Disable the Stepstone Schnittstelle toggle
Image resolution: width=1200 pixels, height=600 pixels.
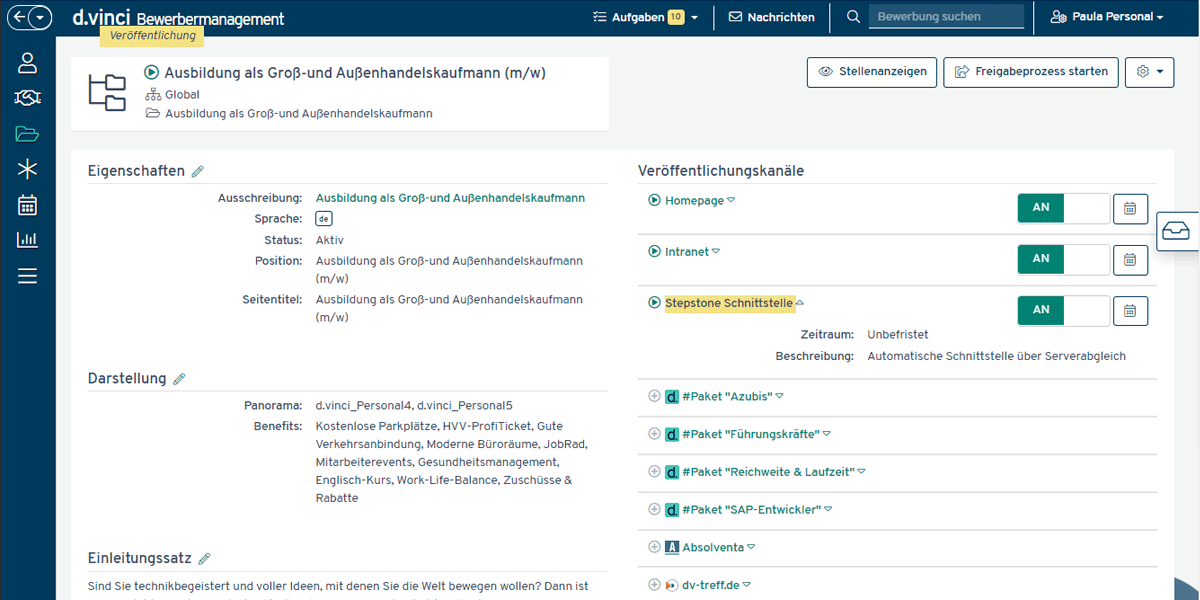click(1063, 310)
